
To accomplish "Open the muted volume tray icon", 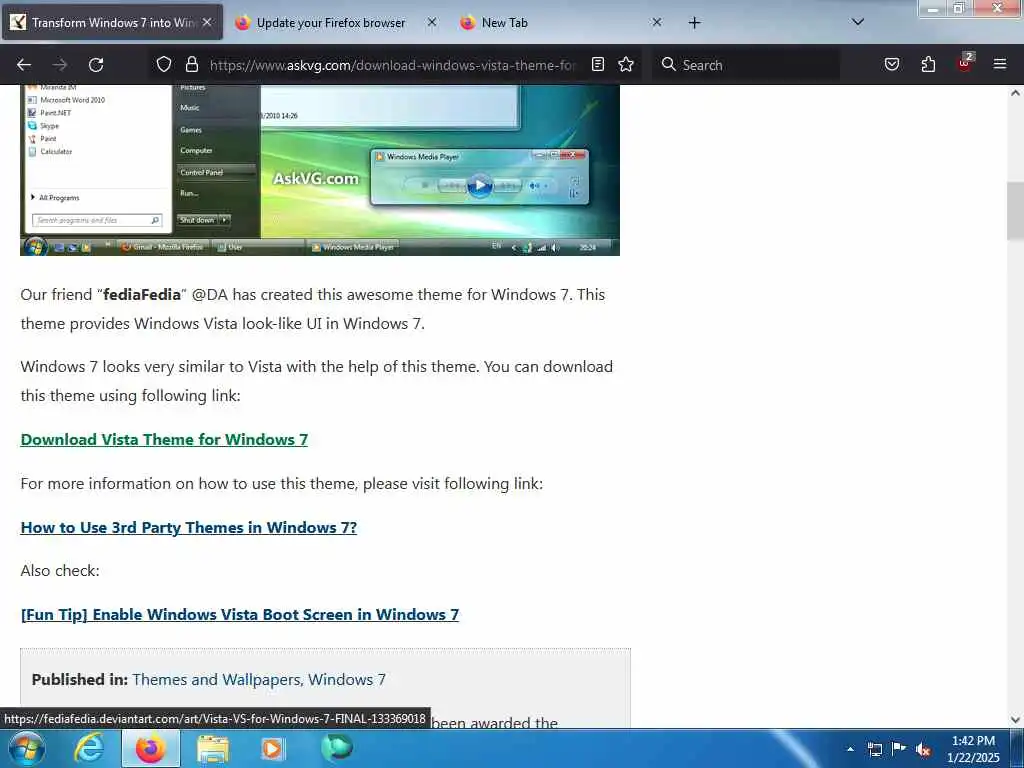I will point(923,749).
